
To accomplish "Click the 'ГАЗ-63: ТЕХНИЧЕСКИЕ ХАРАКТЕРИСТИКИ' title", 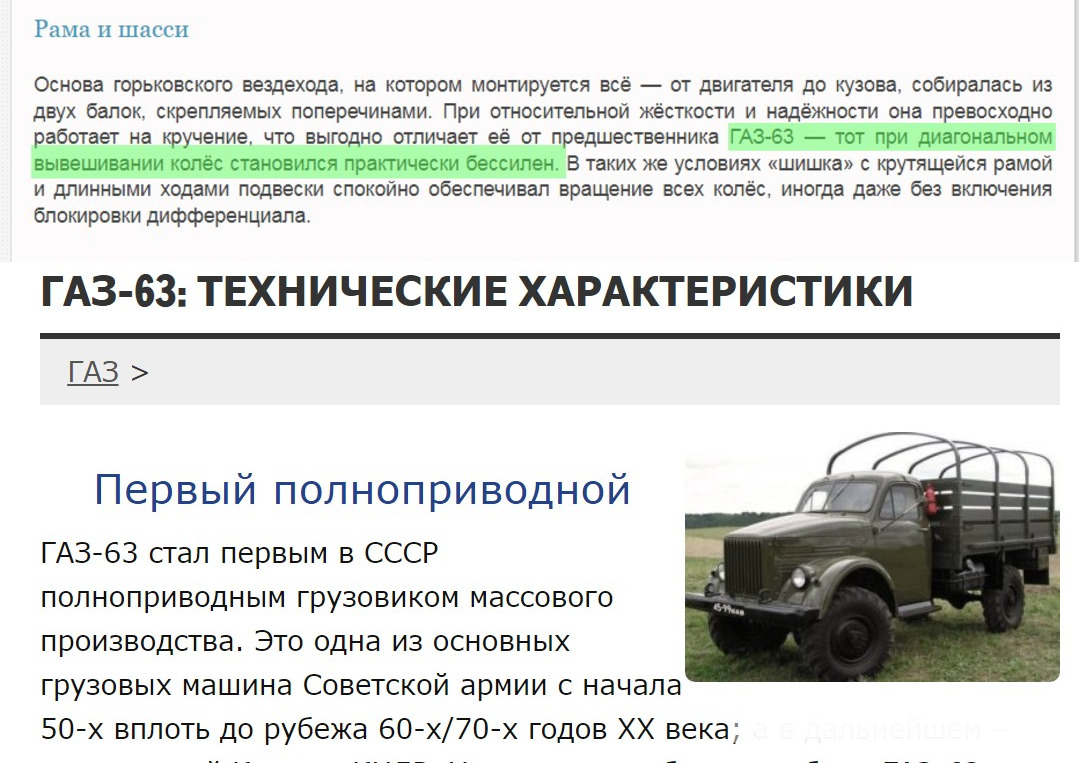I will click(x=477, y=291).
